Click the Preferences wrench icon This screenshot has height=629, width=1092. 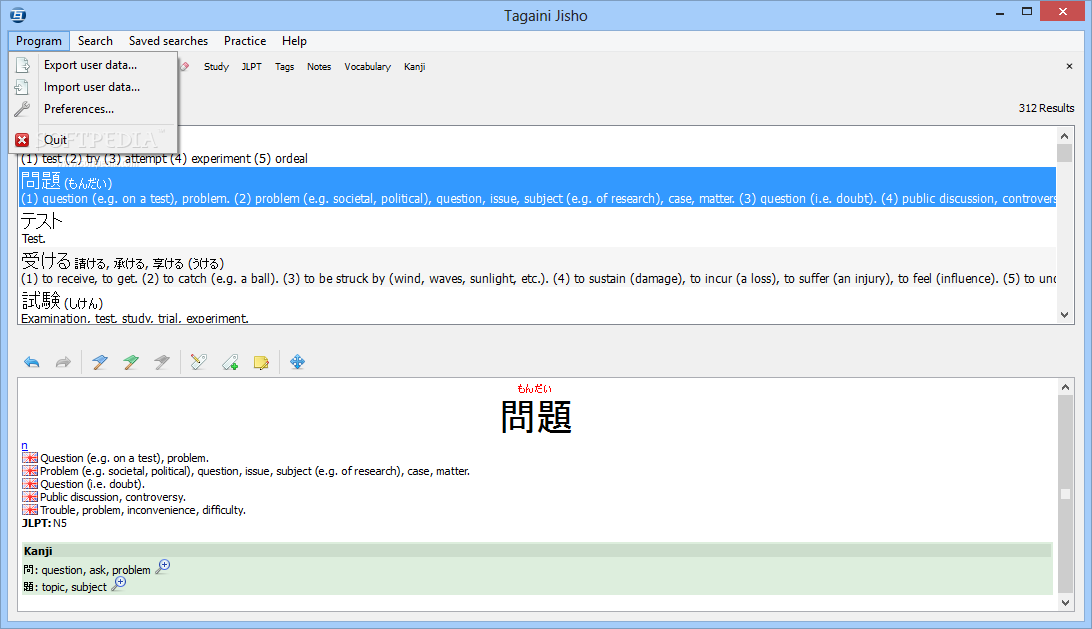point(22,109)
